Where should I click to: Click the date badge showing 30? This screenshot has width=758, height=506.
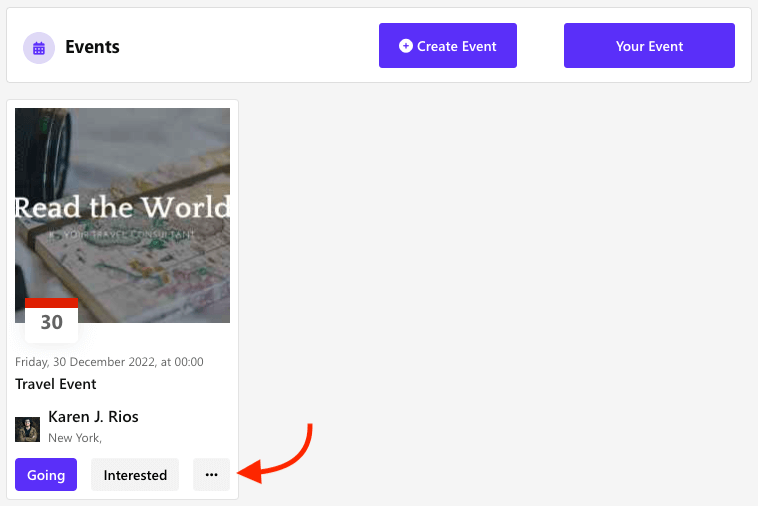click(51, 321)
